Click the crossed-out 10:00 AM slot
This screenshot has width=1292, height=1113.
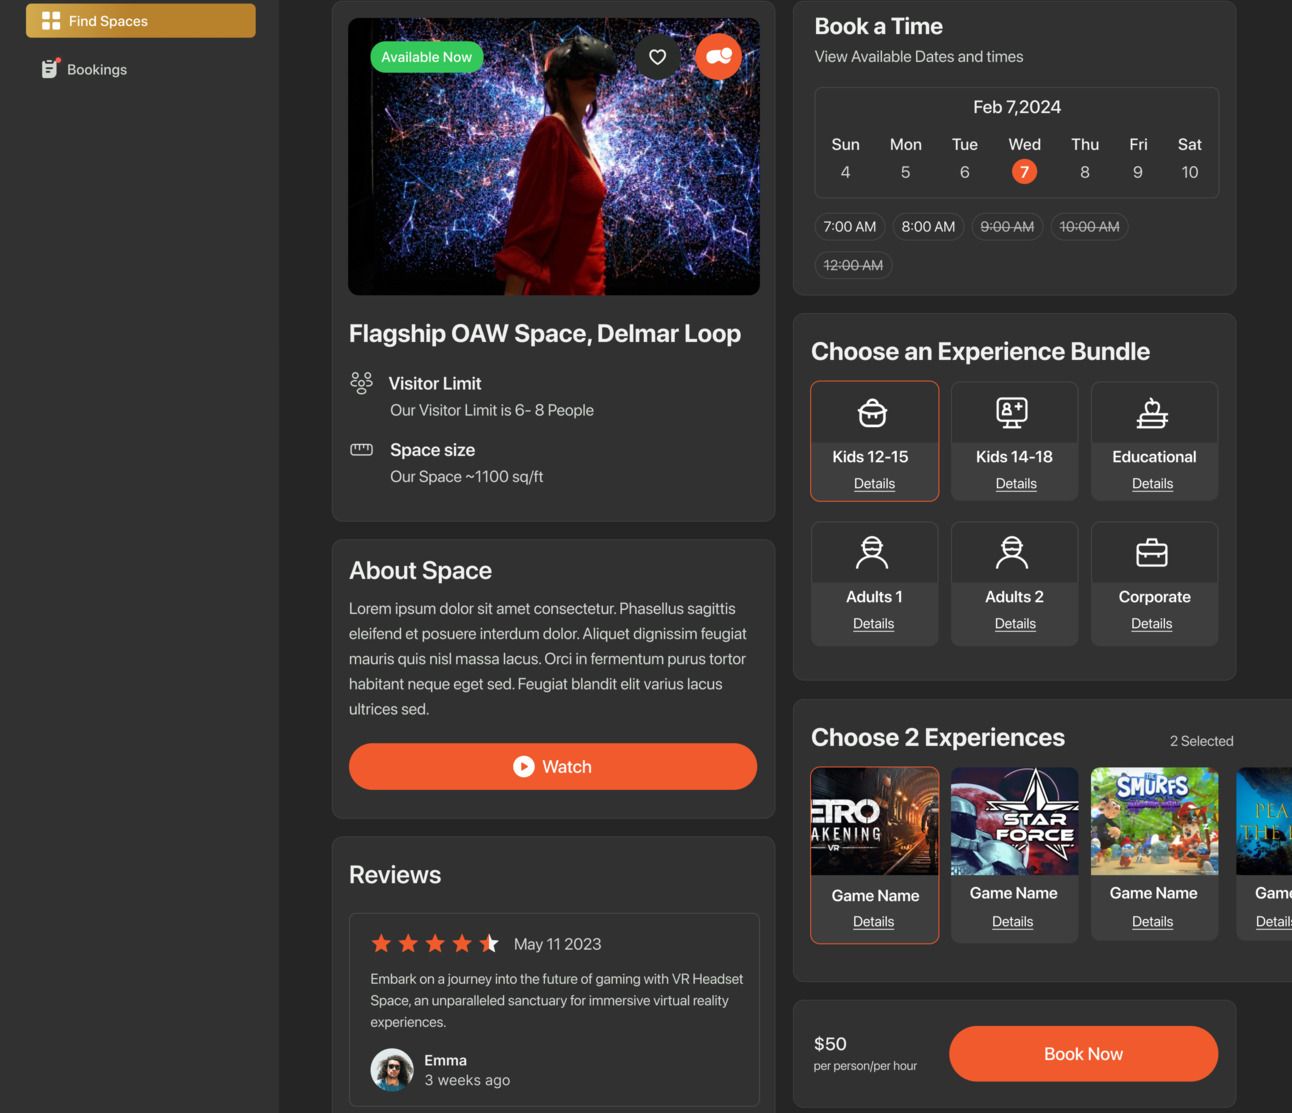click(1089, 227)
